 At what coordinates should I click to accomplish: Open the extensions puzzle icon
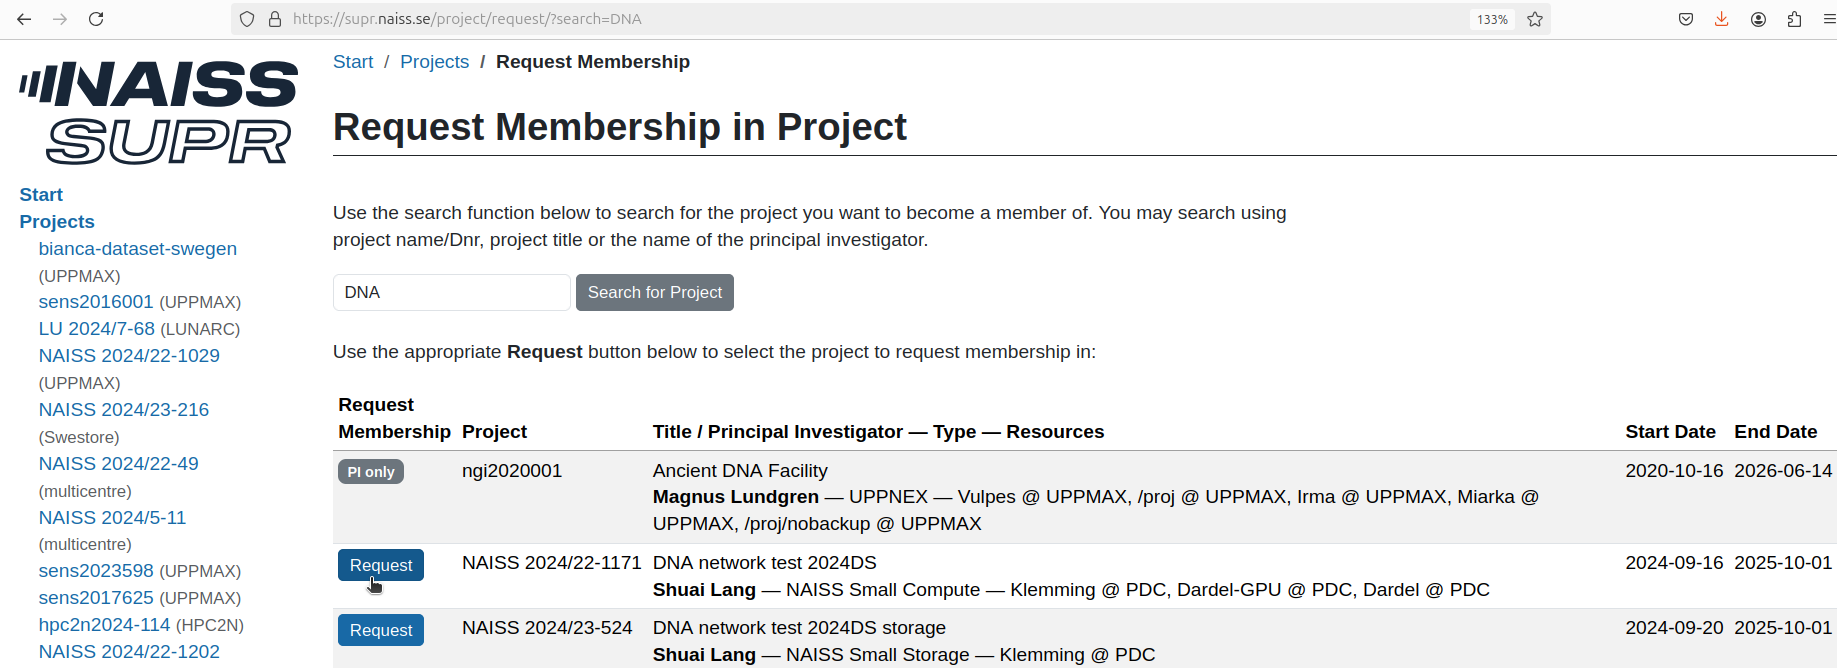pyautogui.click(x=1794, y=18)
